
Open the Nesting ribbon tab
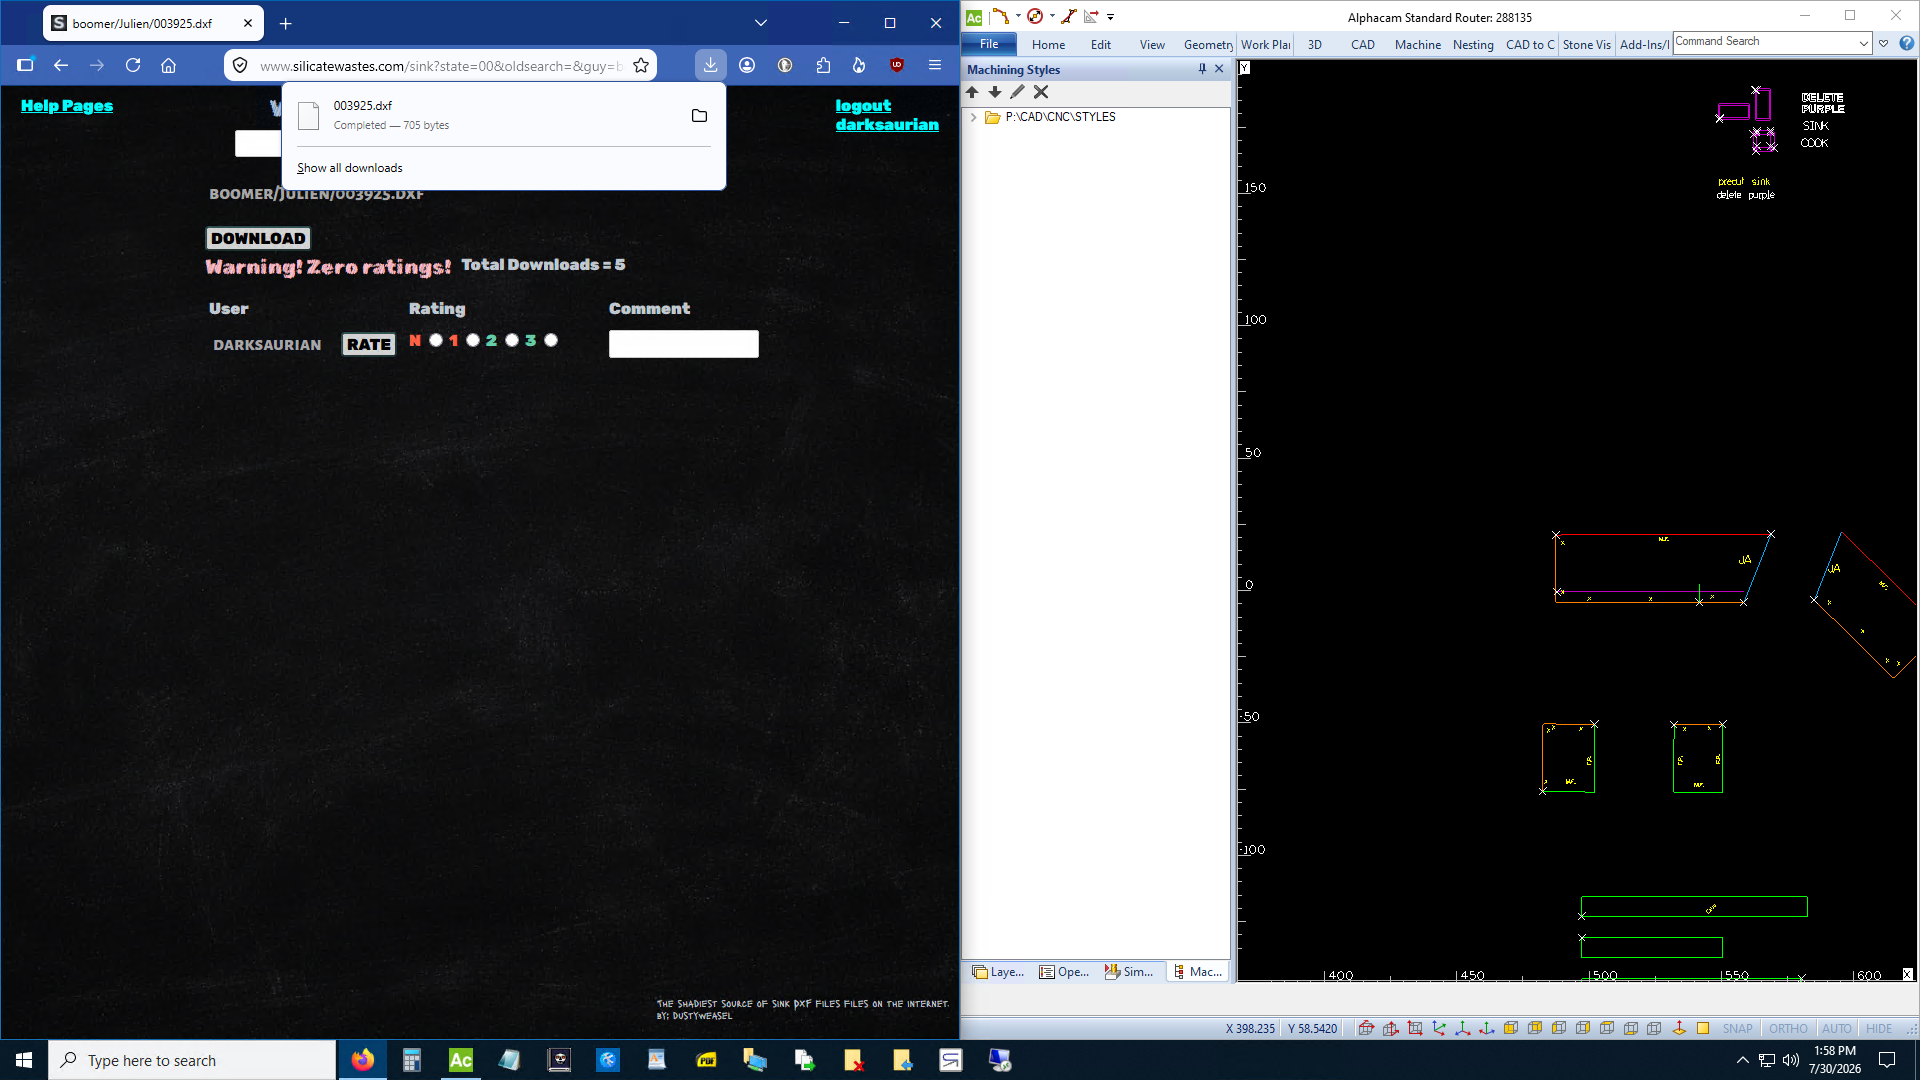coord(1473,44)
